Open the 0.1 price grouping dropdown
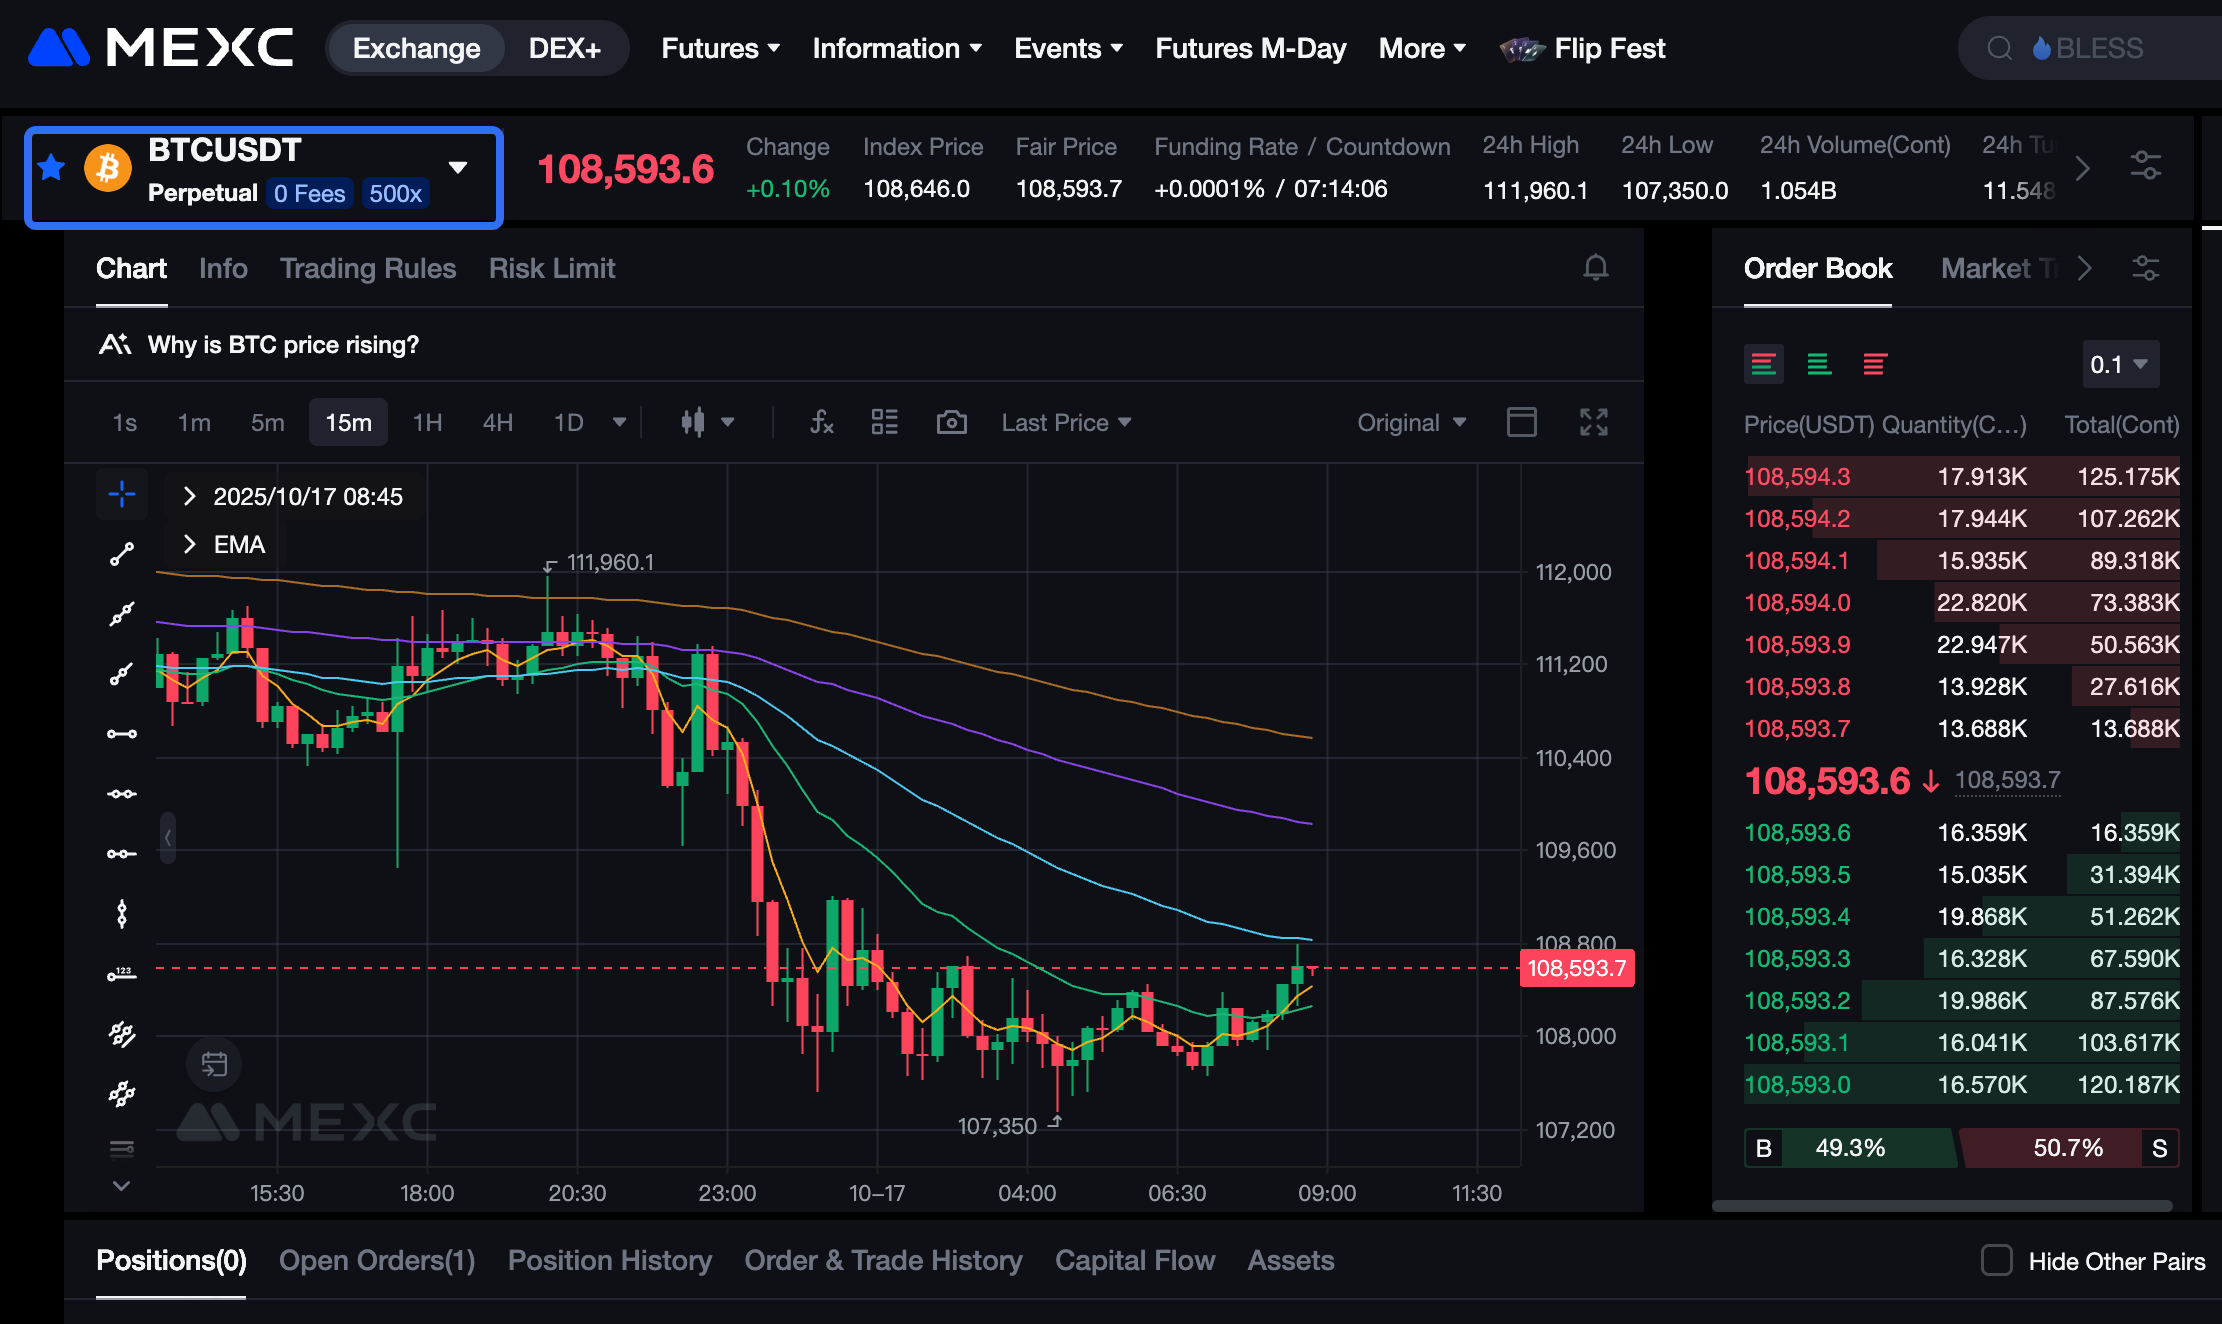 [2119, 365]
